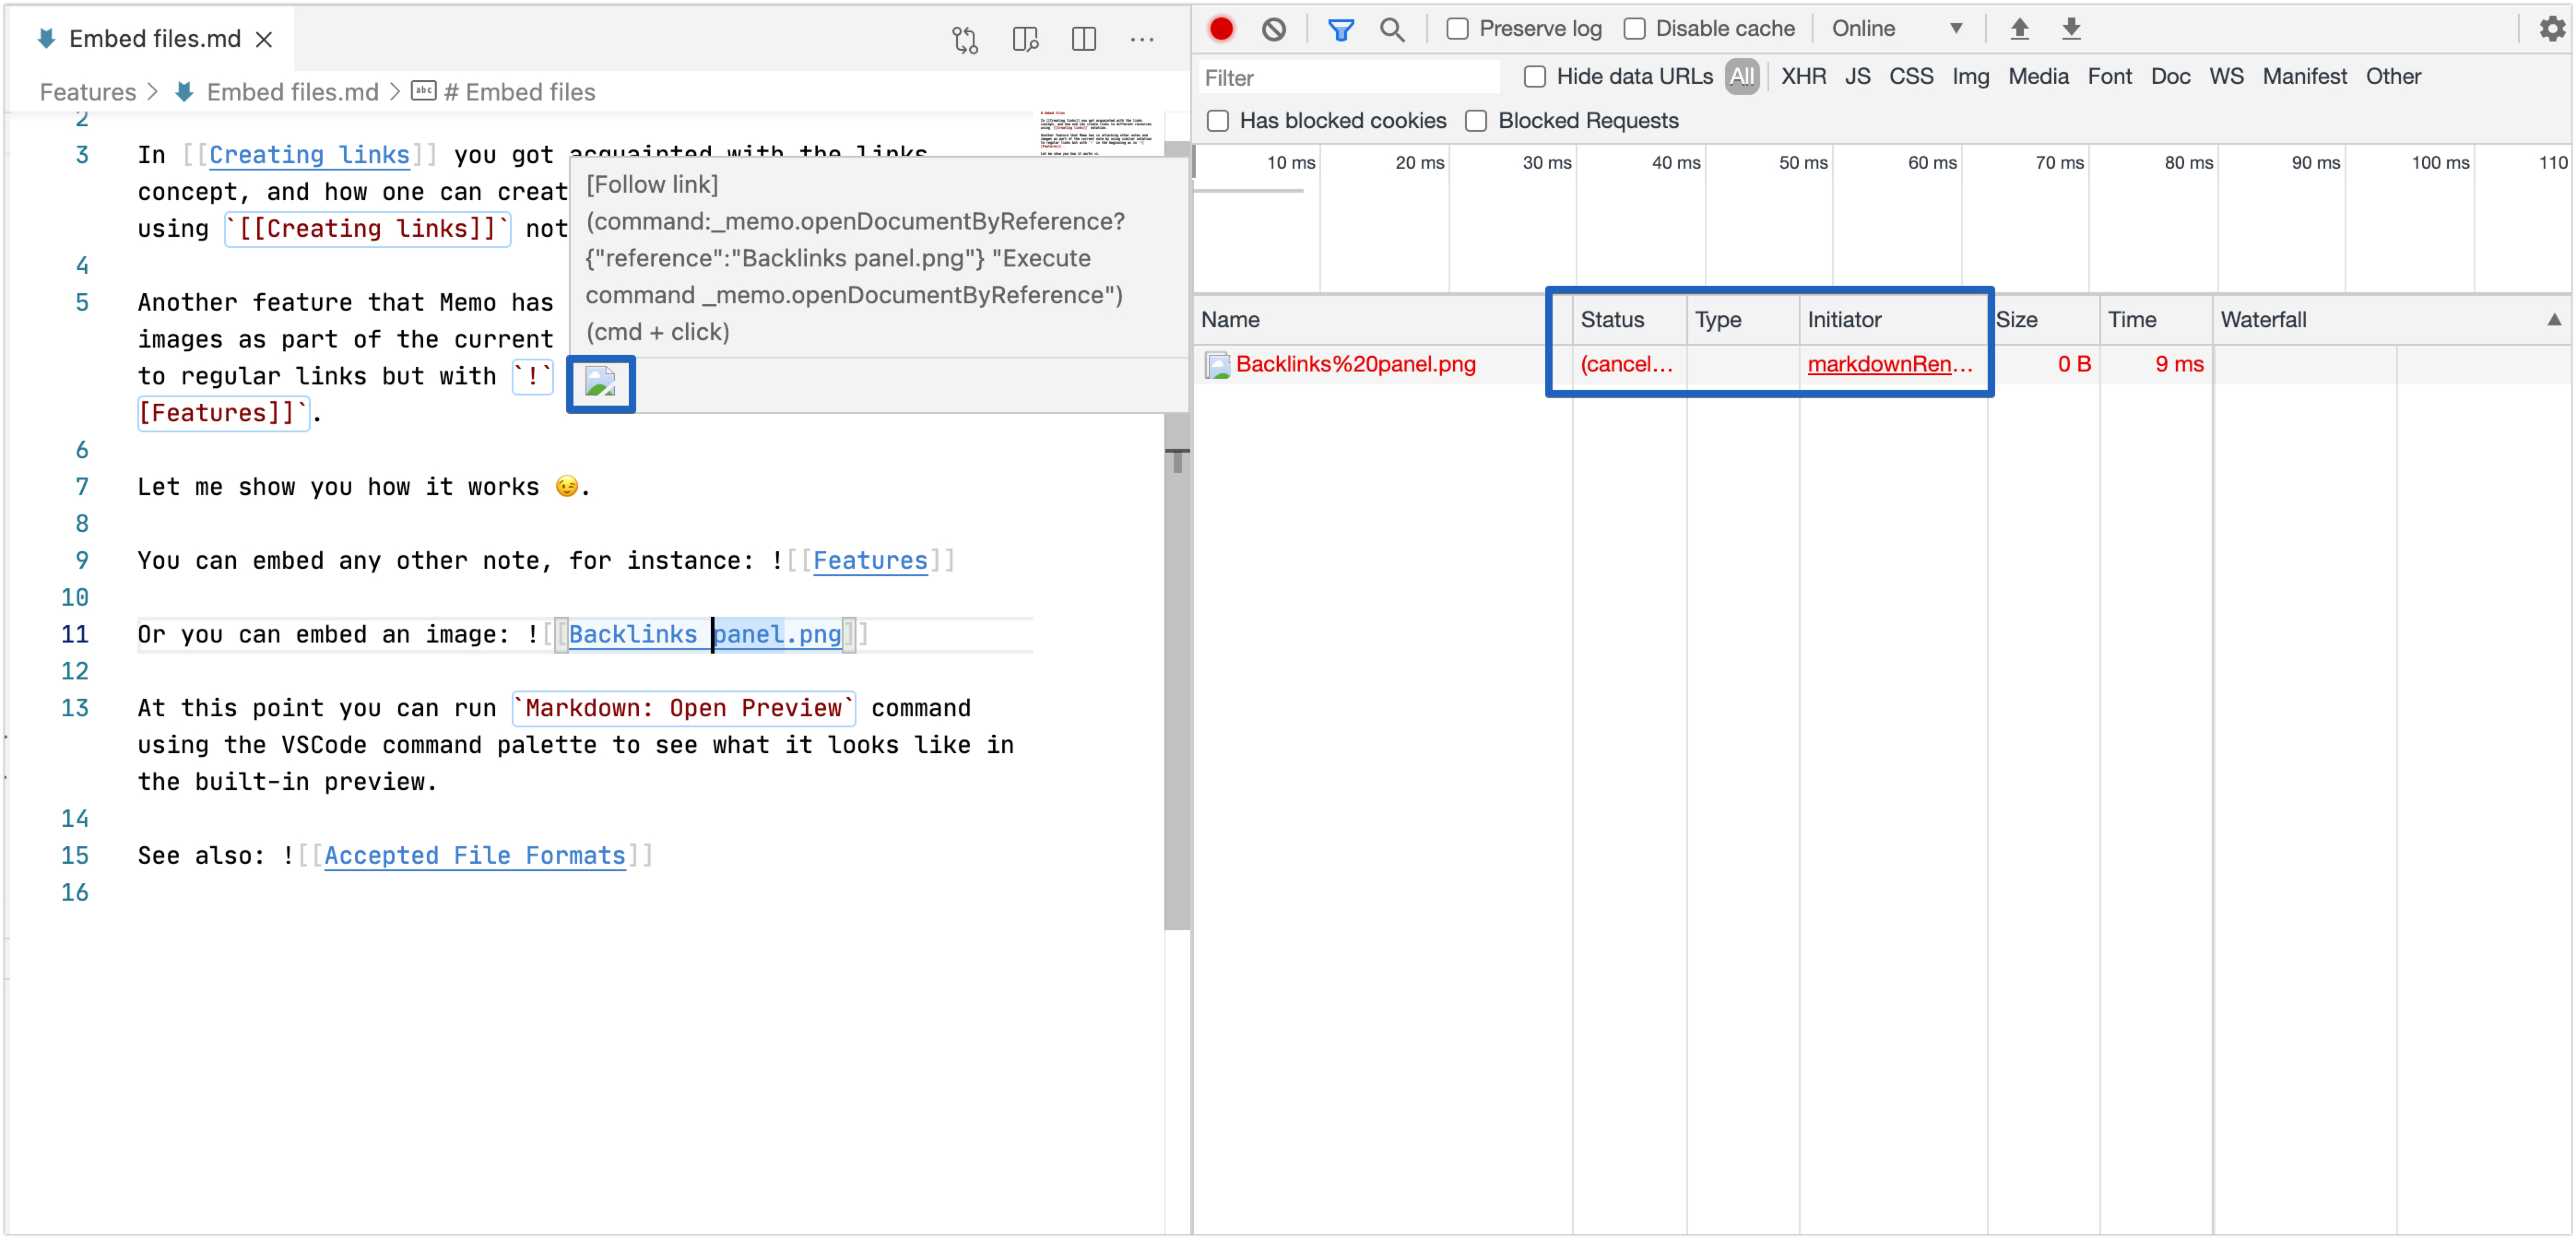This screenshot has height=1239, width=2576.
Task: Click the Follow link hover text
Action: 652,185
